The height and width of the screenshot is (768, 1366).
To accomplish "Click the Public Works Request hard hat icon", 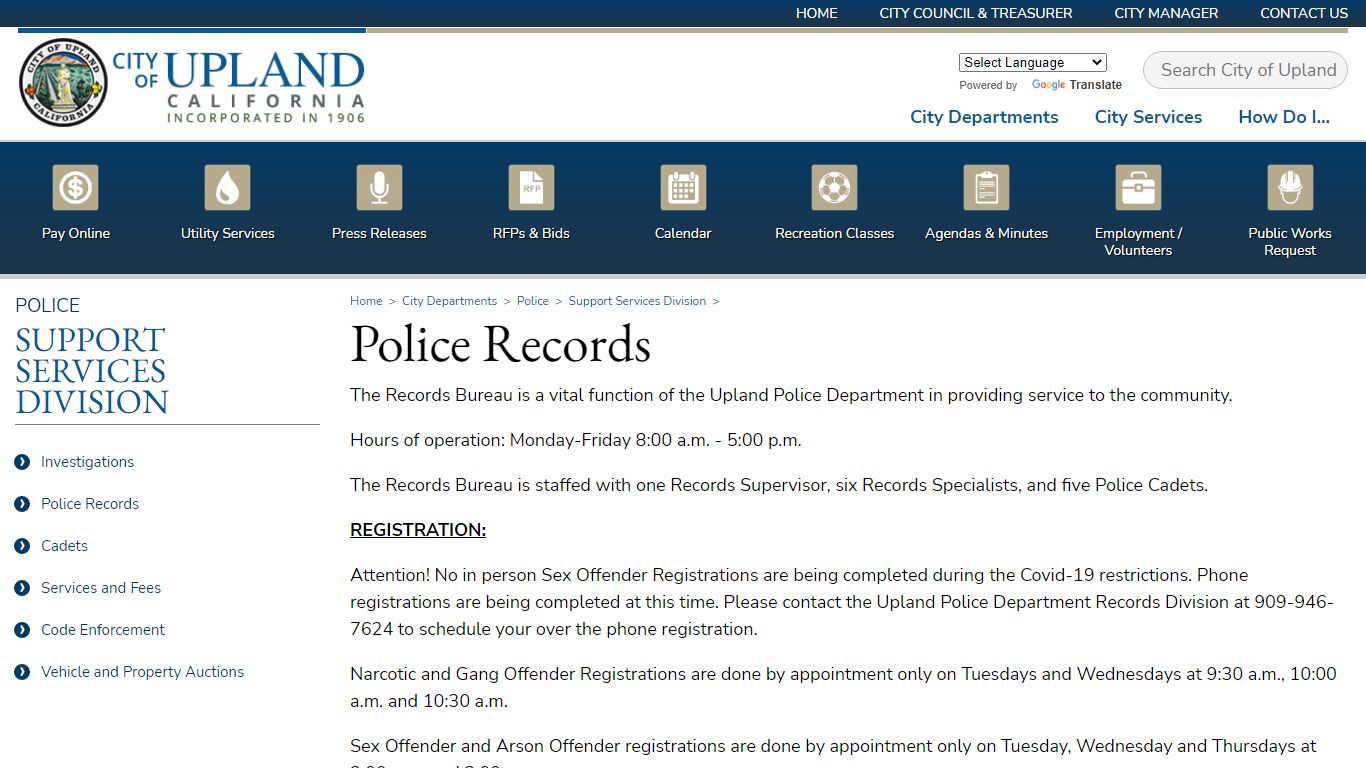I will 1290,187.
